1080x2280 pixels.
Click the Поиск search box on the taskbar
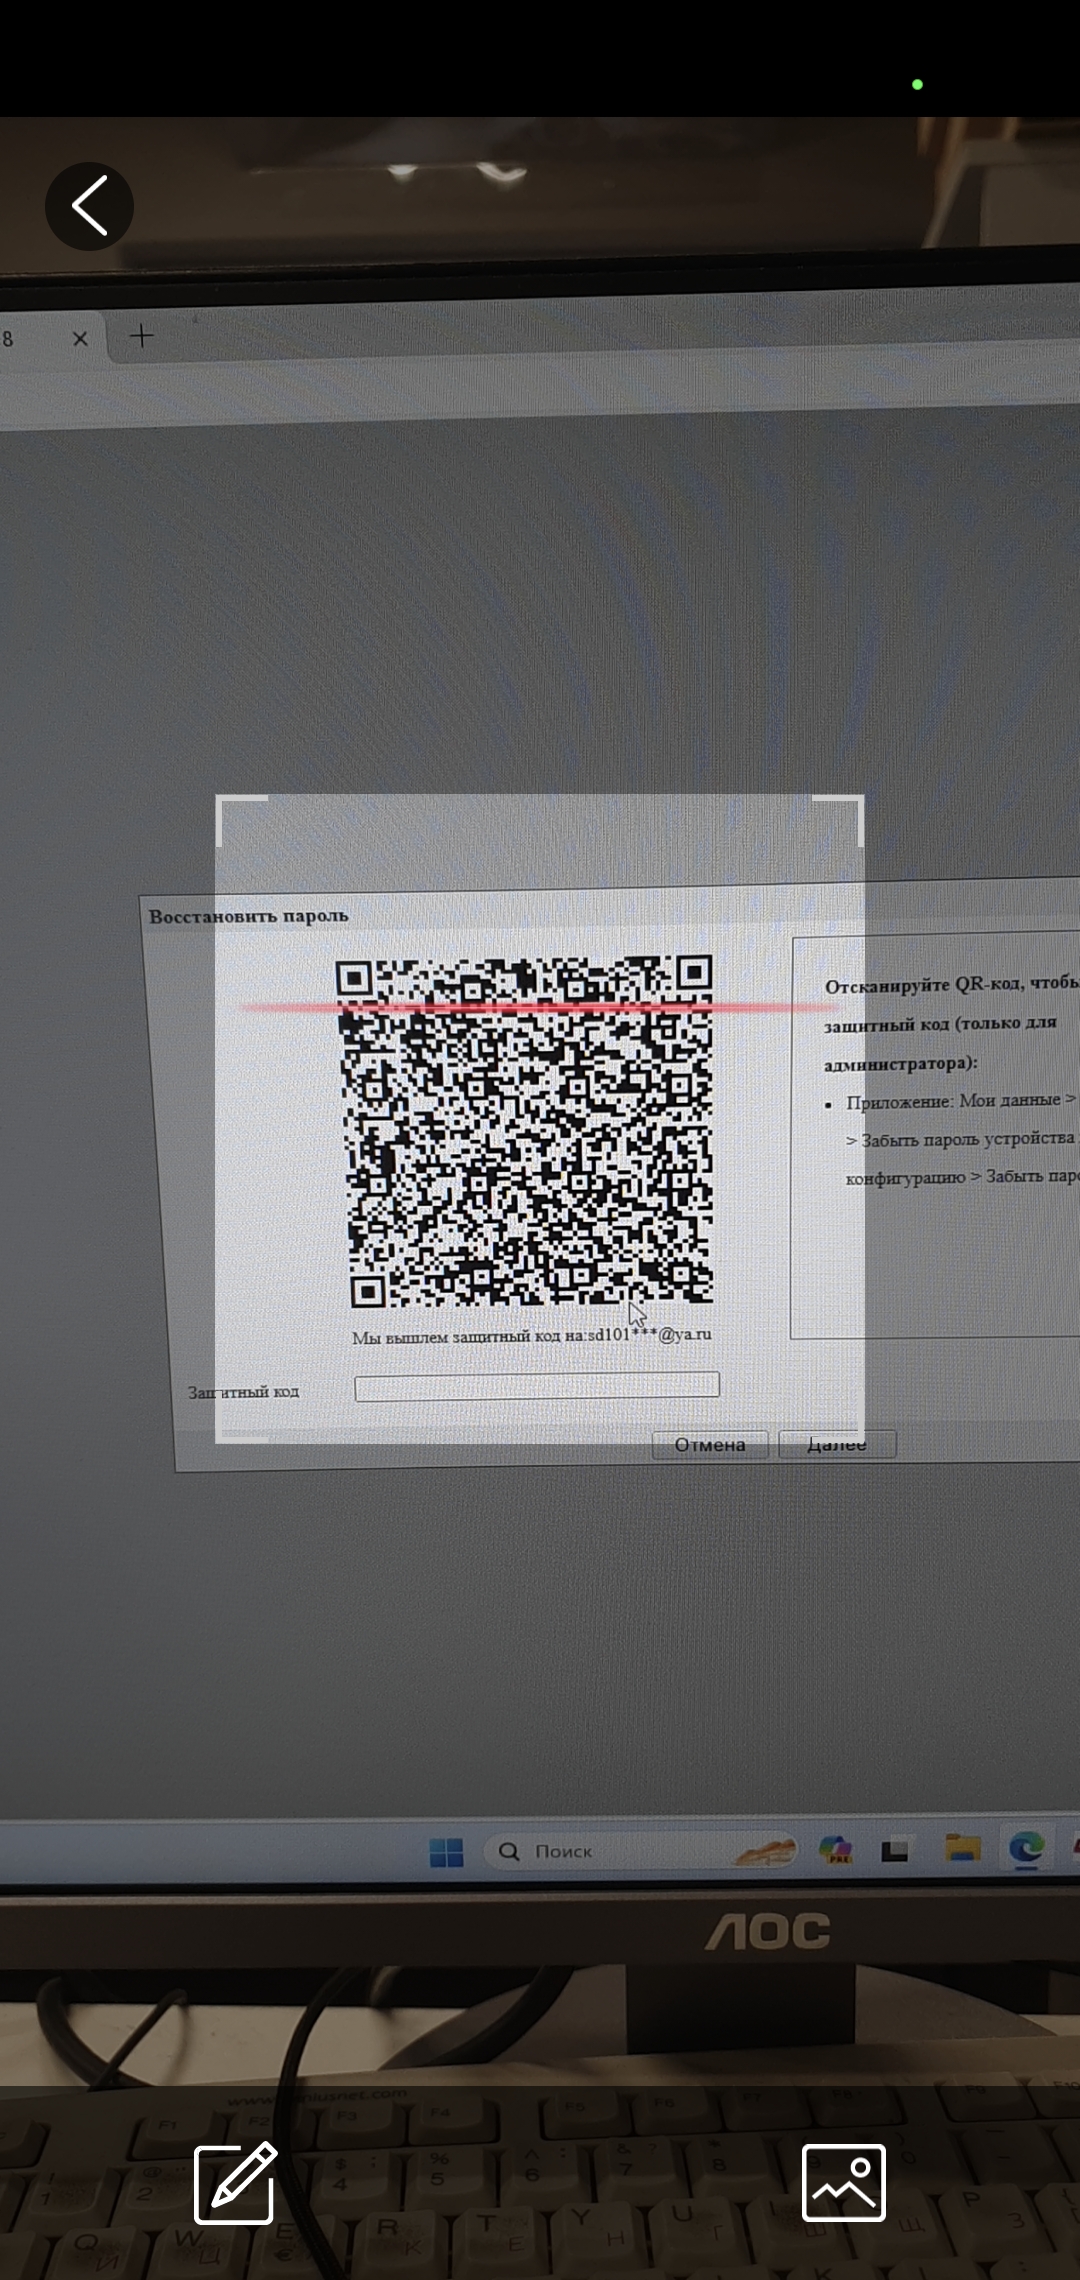pyautogui.click(x=640, y=1851)
